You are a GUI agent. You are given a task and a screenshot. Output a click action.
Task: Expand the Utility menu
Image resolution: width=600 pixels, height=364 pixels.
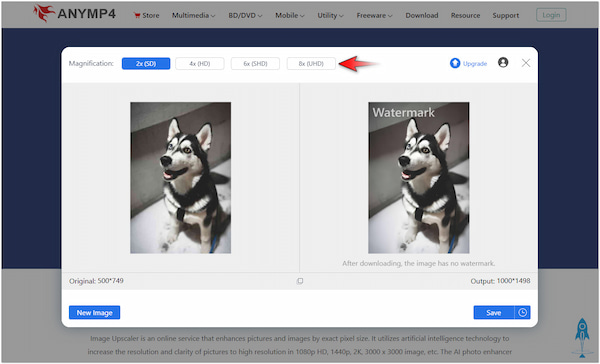[x=330, y=15]
